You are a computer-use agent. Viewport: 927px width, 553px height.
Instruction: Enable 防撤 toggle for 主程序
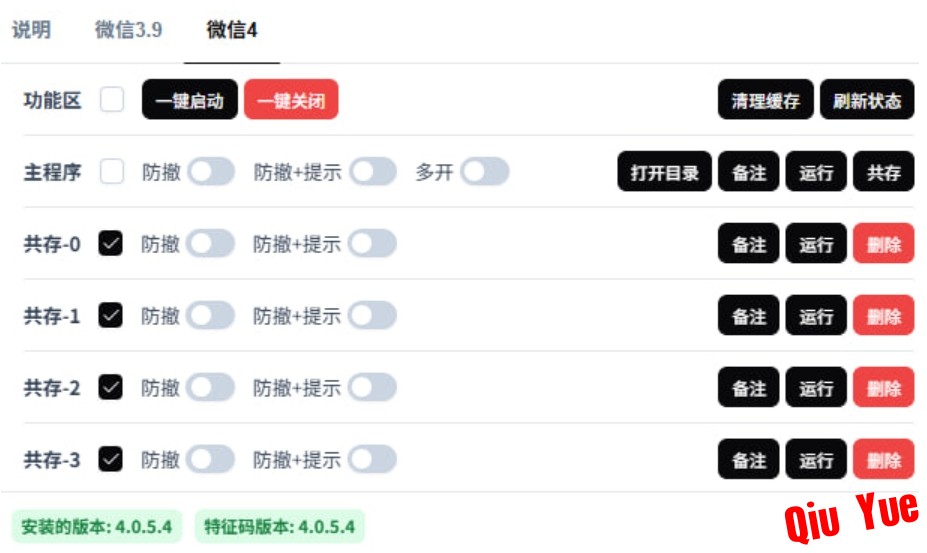tap(211, 172)
